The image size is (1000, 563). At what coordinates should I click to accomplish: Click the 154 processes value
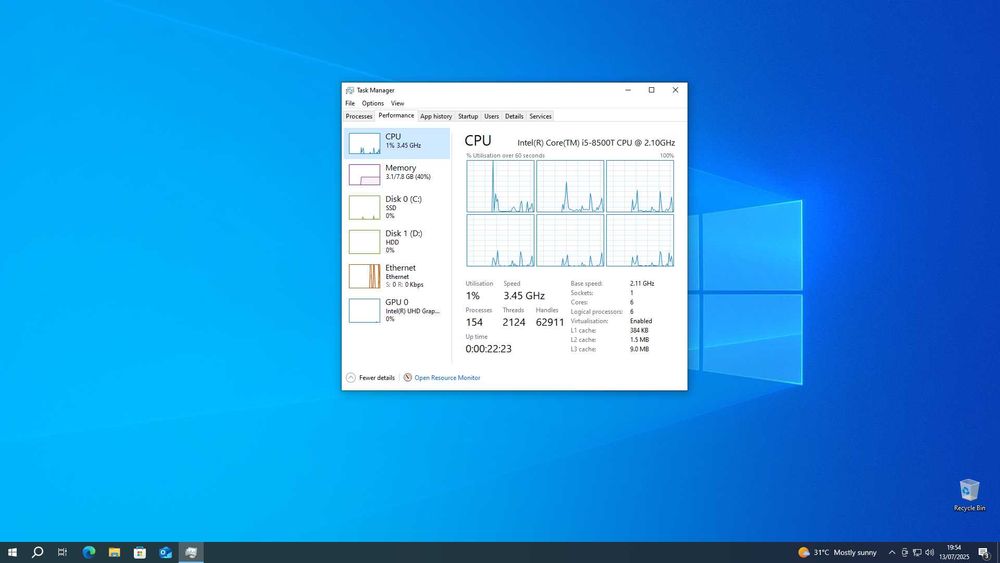point(474,323)
